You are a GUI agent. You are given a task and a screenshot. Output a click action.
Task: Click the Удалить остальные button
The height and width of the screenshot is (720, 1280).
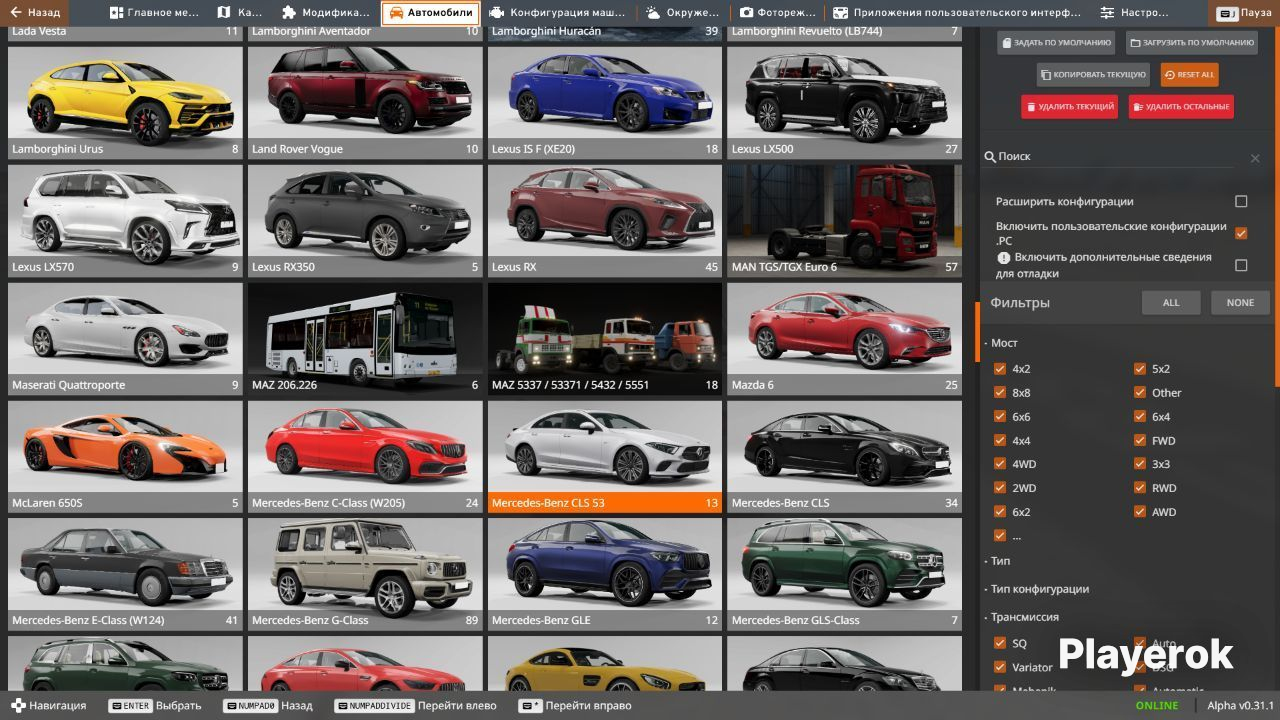1181,106
